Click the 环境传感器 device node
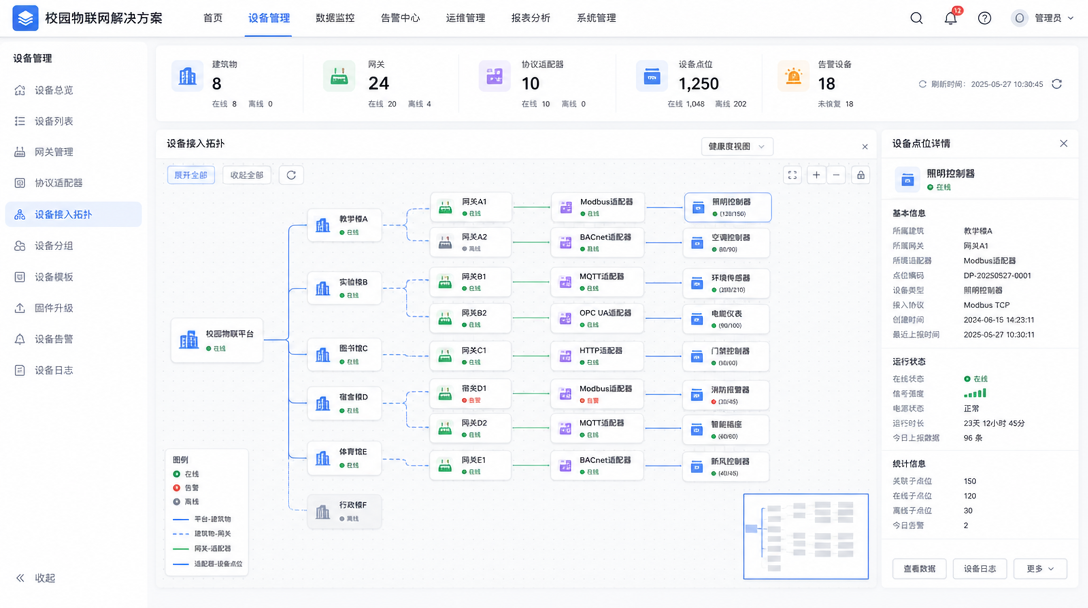The image size is (1088, 608). 726,282
